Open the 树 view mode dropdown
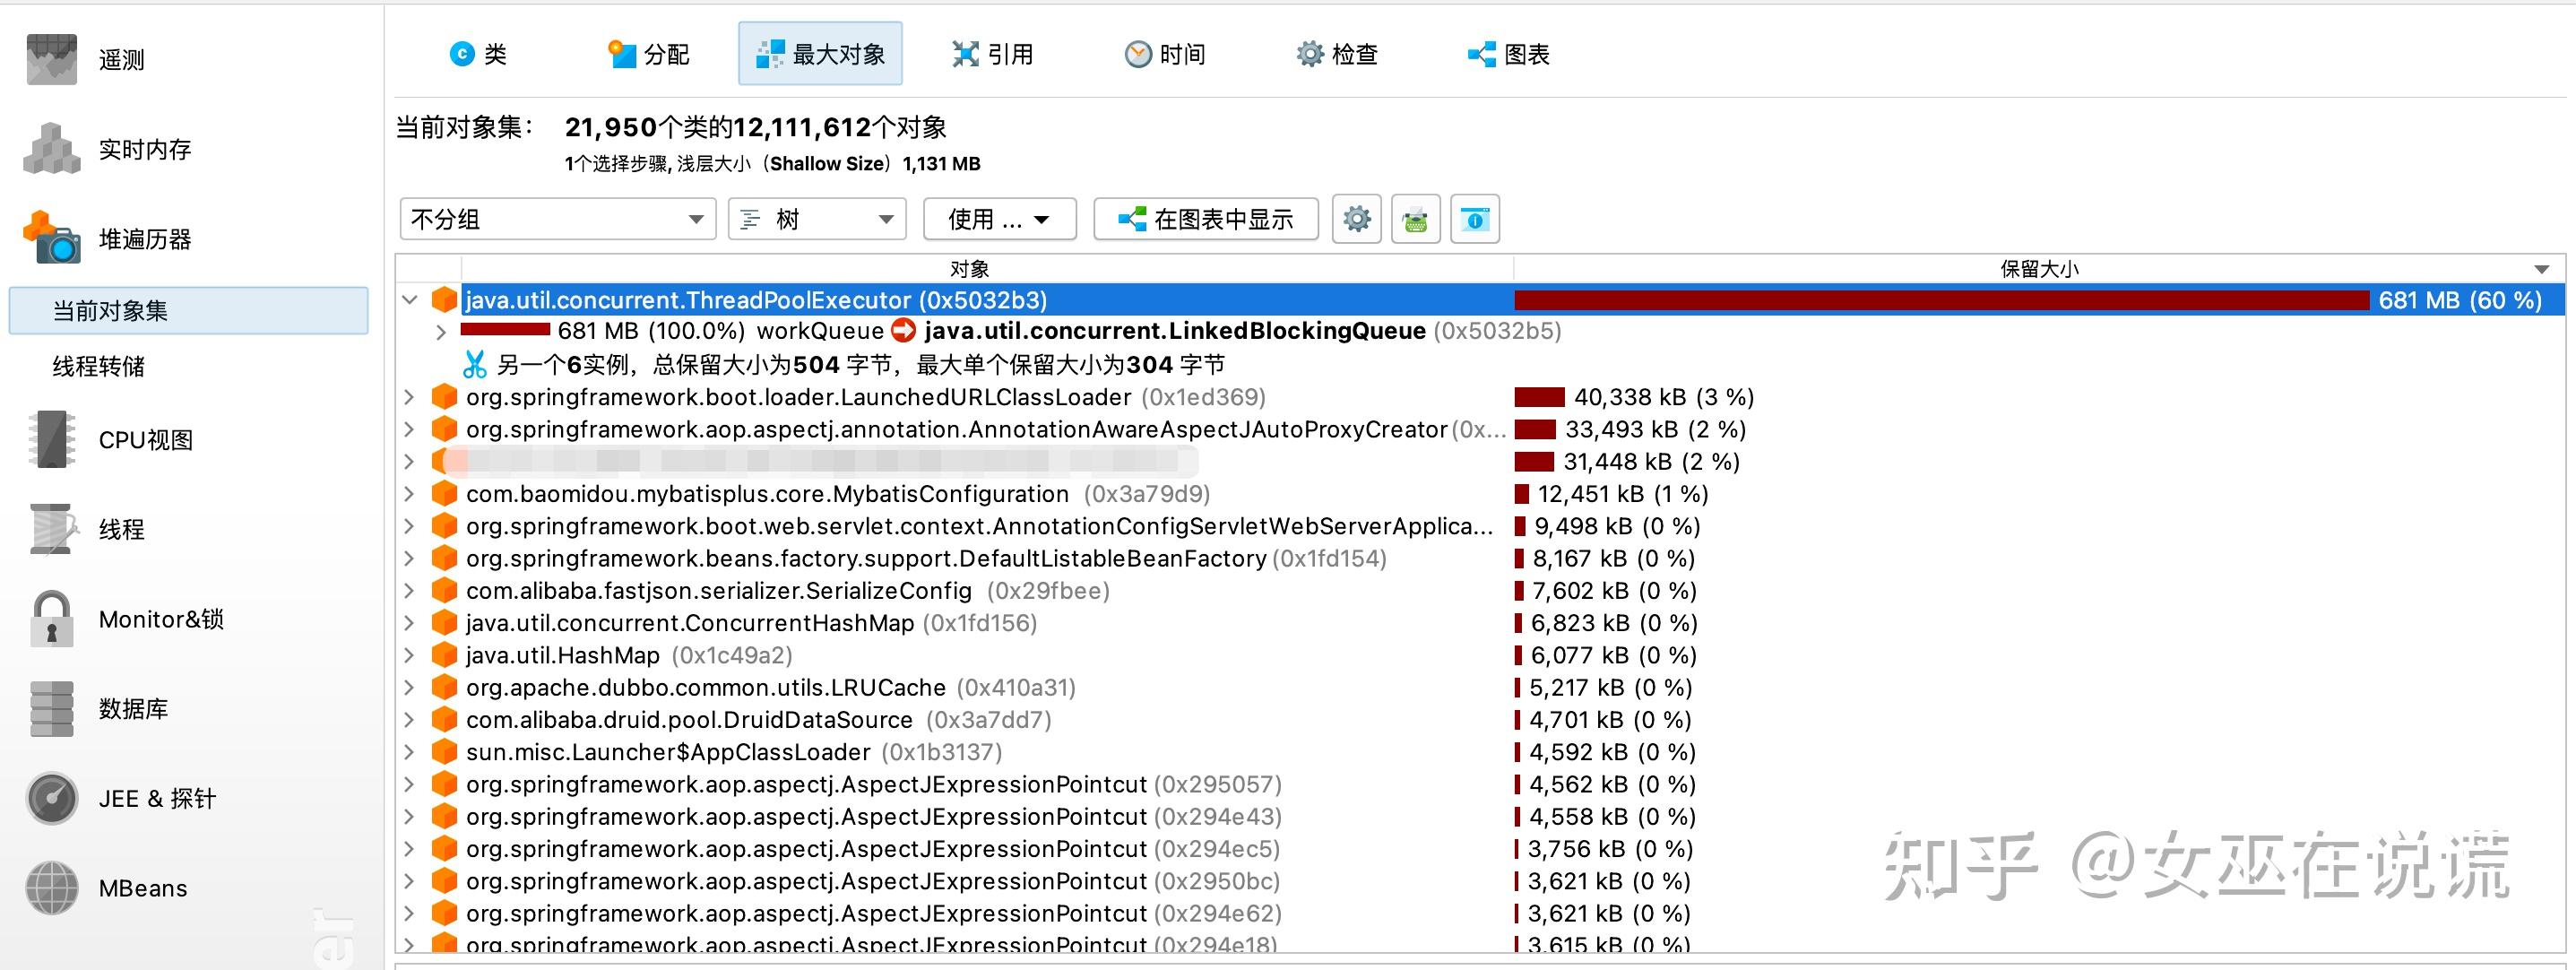 tap(816, 218)
